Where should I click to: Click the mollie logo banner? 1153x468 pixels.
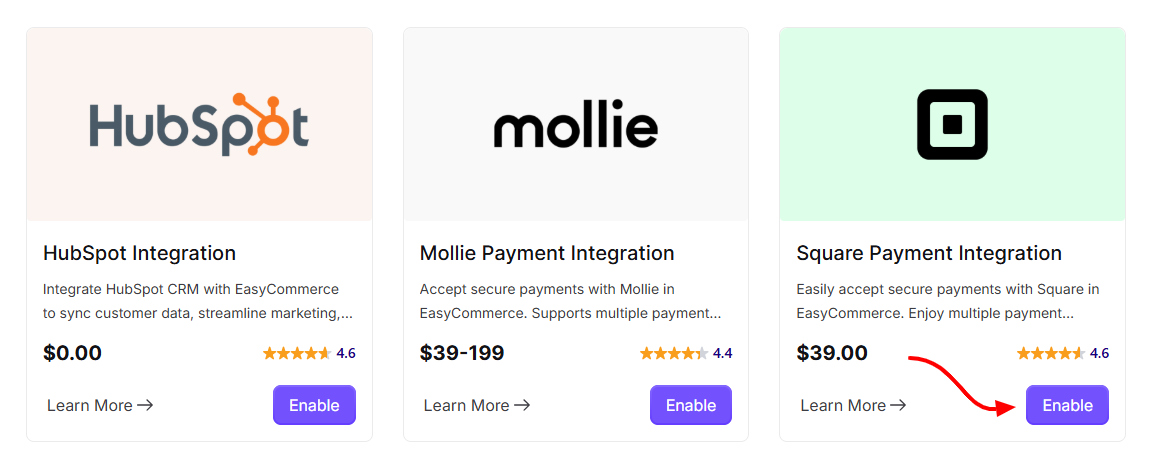coord(576,124)
